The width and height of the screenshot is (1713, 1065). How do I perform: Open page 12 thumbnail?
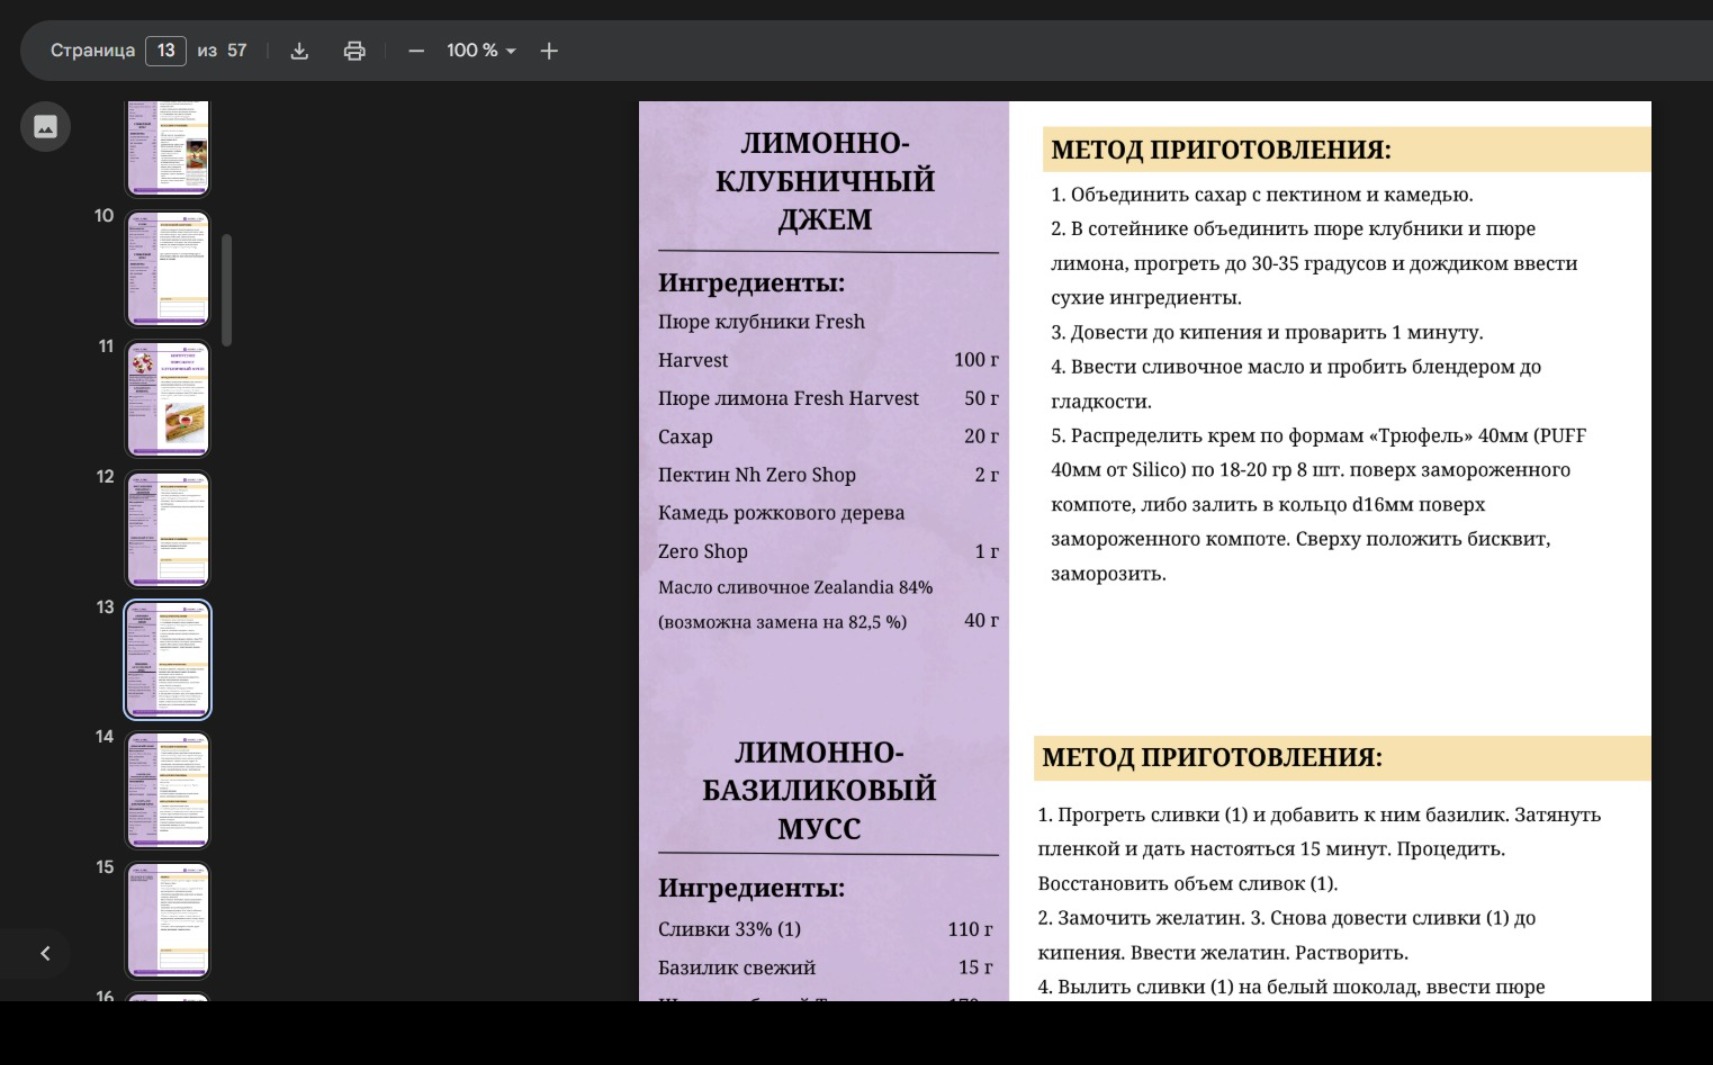click(168, 529)
